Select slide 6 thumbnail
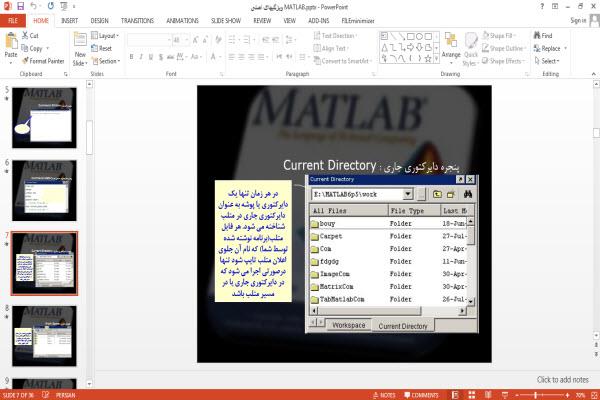 44,190
